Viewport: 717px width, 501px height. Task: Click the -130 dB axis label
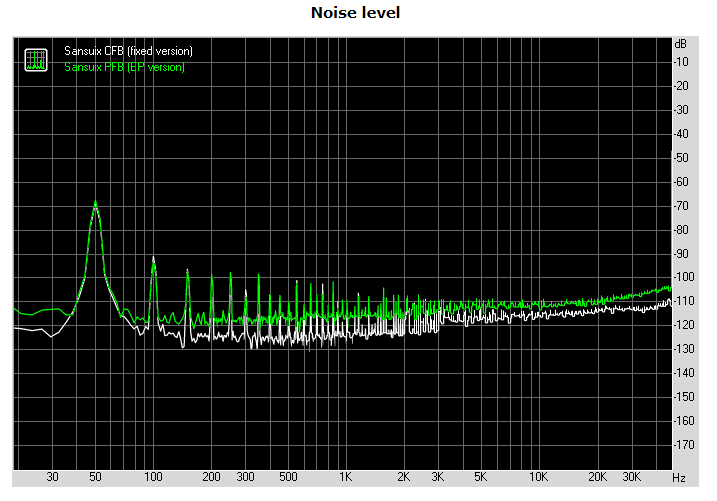click(x=685, y=349)
